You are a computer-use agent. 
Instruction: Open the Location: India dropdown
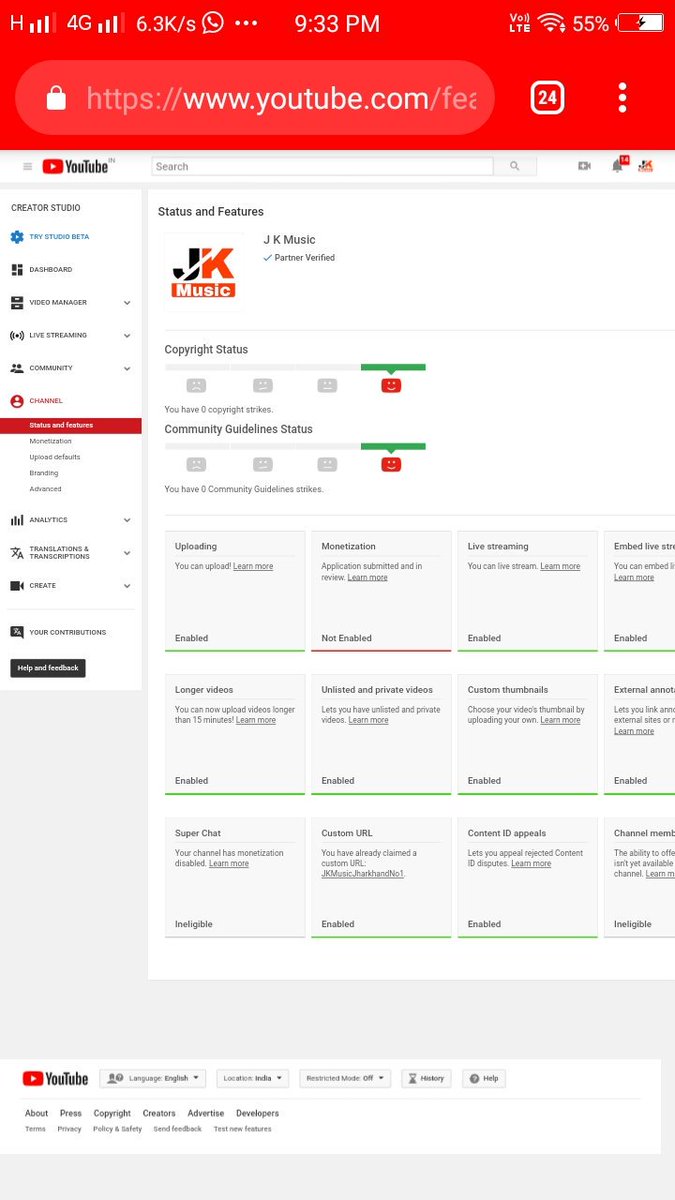pyautogui.click(x=252, y=1079)
